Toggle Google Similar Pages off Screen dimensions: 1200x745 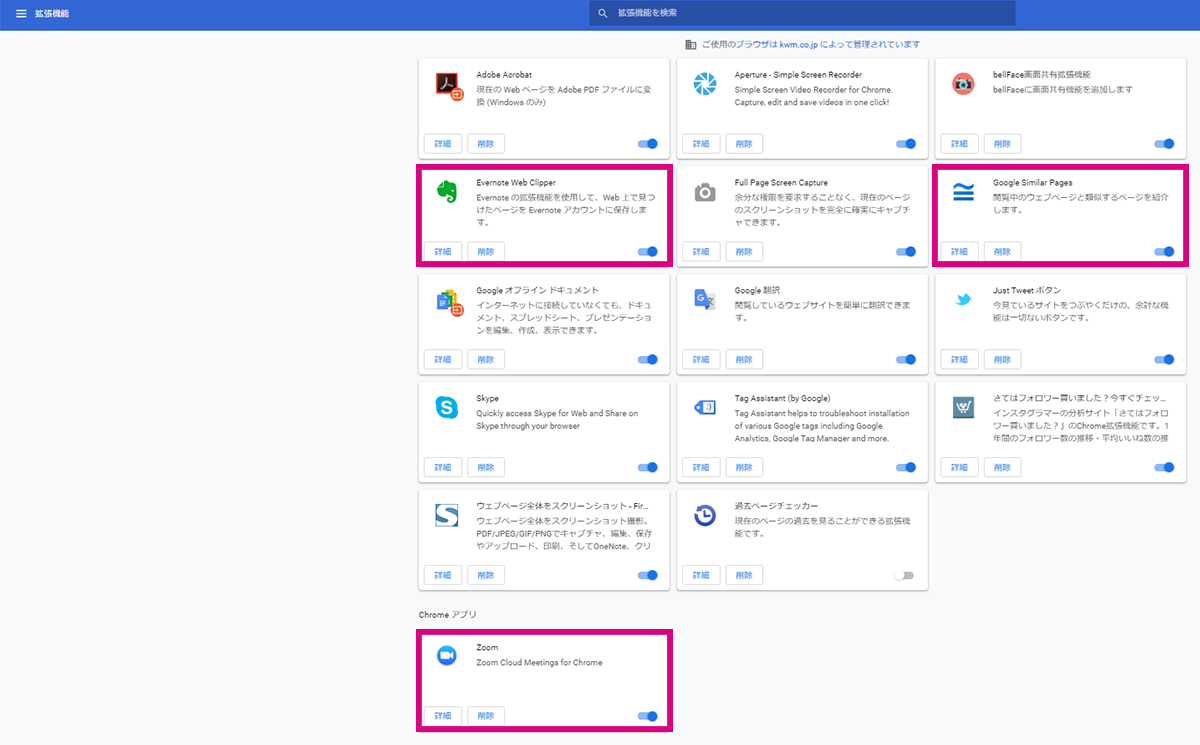[1164, 252]
